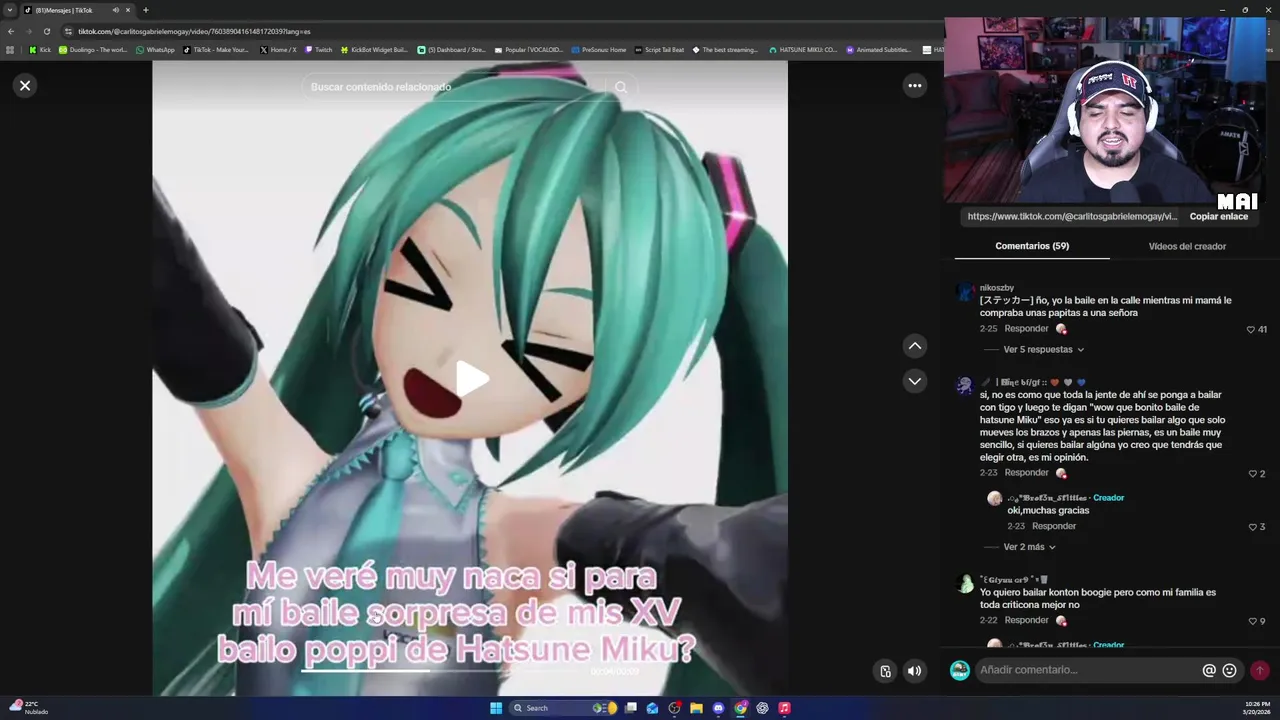Open 'TikTok - Make Your...' bookmark
The image size is (1280, 720).
216,49
